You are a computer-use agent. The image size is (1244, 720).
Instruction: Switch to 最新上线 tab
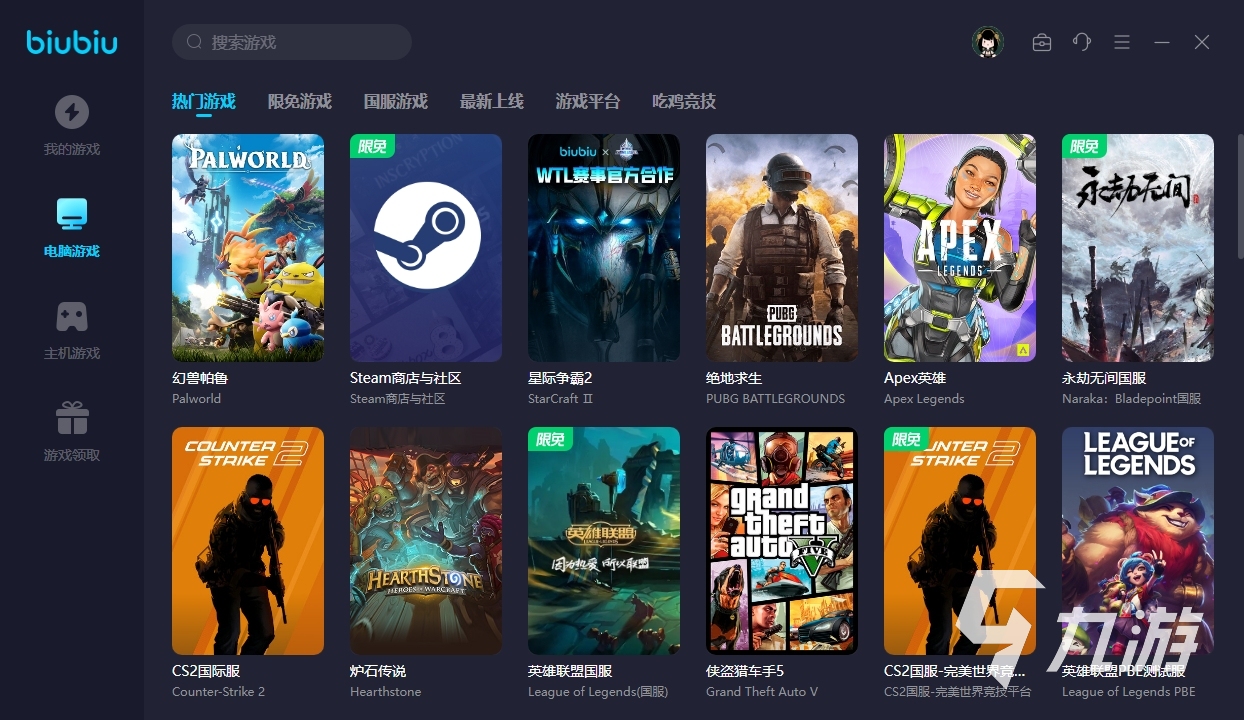click(x=492, y=101)
